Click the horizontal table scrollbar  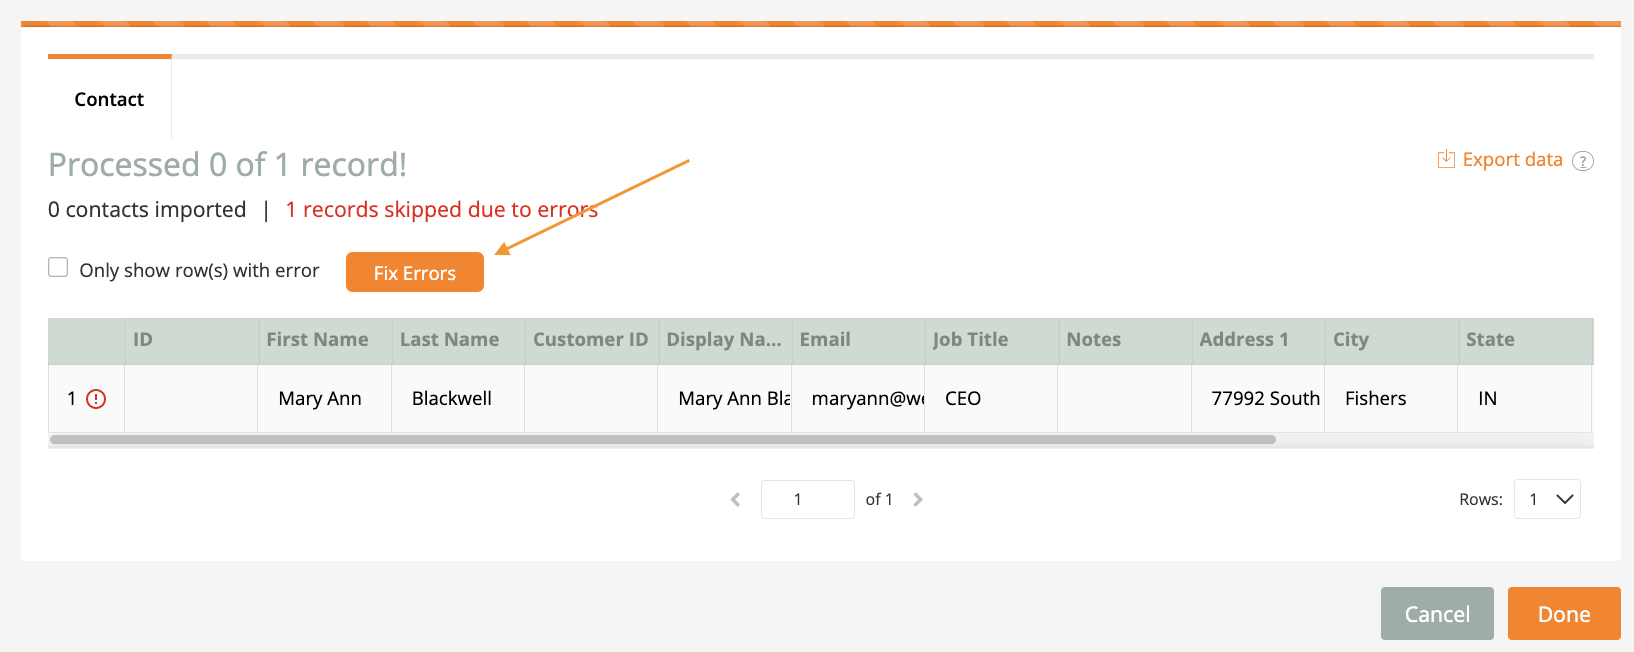point(663,439)
